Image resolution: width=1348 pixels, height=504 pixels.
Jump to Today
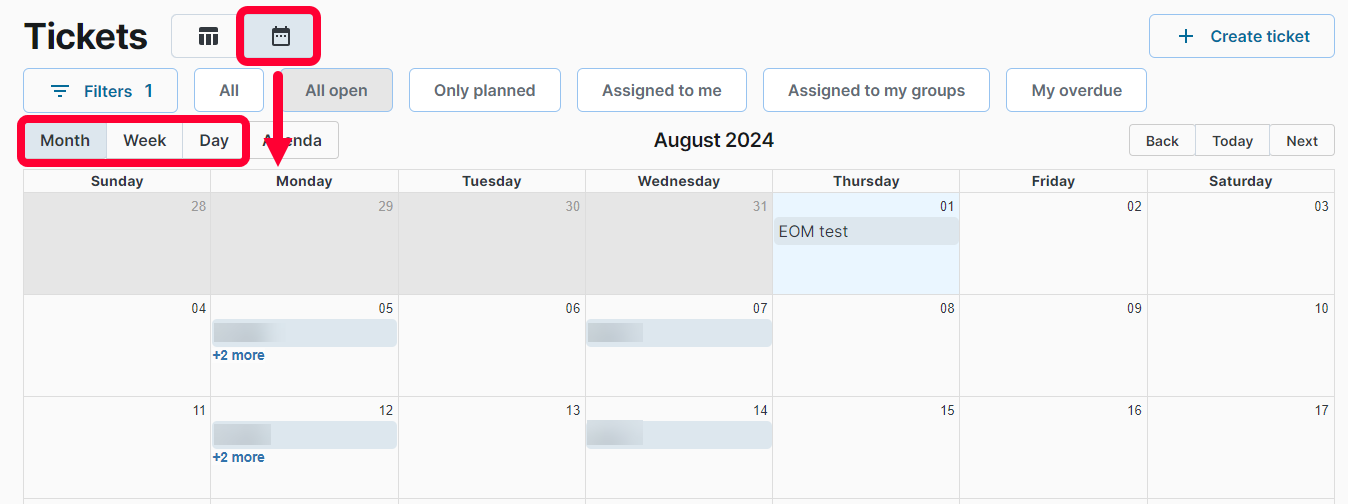pyautogui.click(x=1232, y=141)
